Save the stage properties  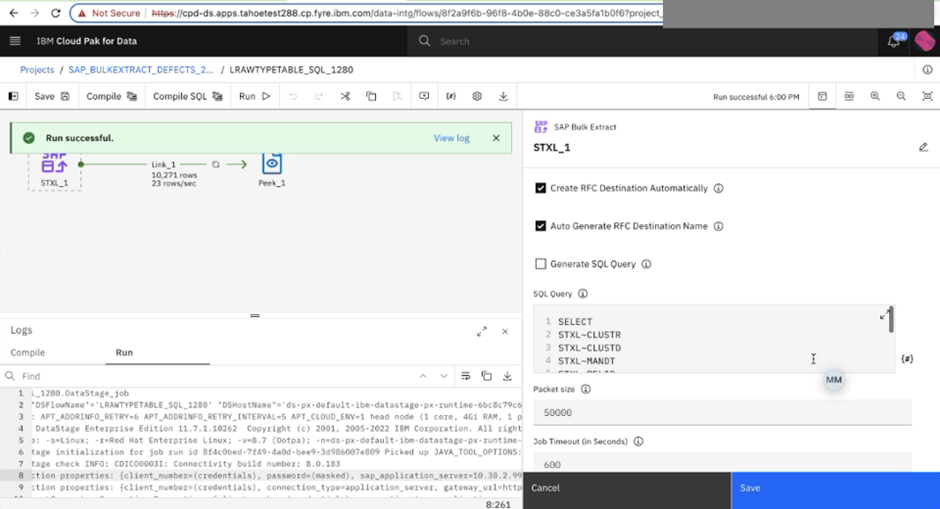click(x=836, y=490)
